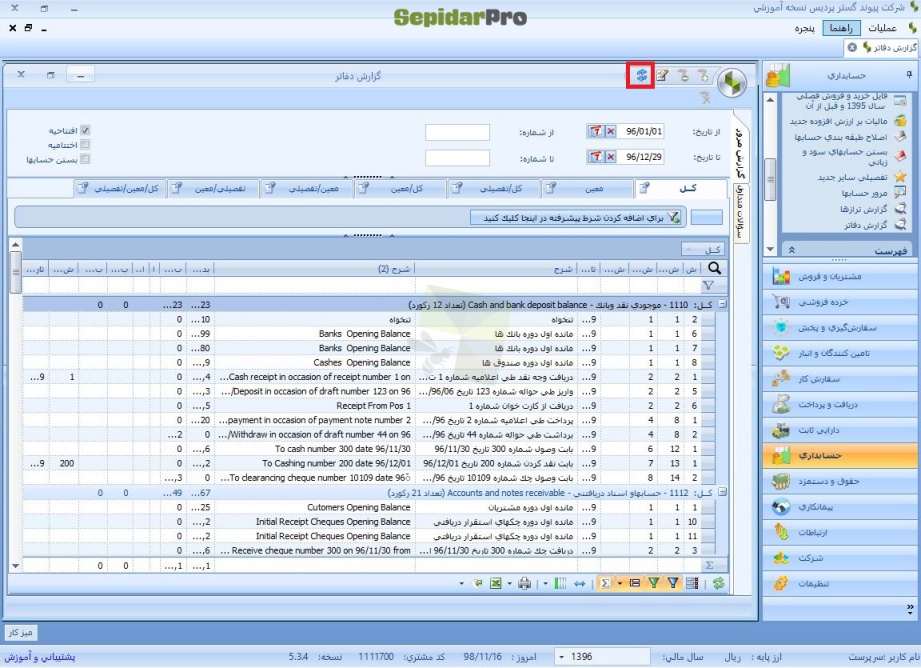Screen dimensions: 921x668
Task: Open پشتیبانی و آموزش link
Action: [40, 657]
